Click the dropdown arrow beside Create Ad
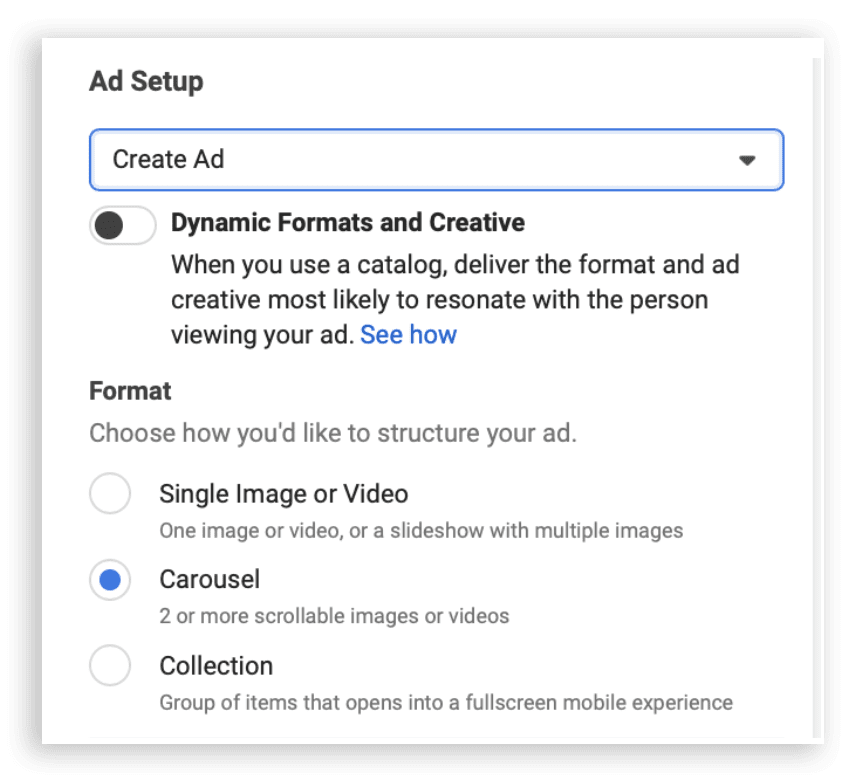Image resolution: width=866 pixels, height=782 pixels. [x=746, y=160]
